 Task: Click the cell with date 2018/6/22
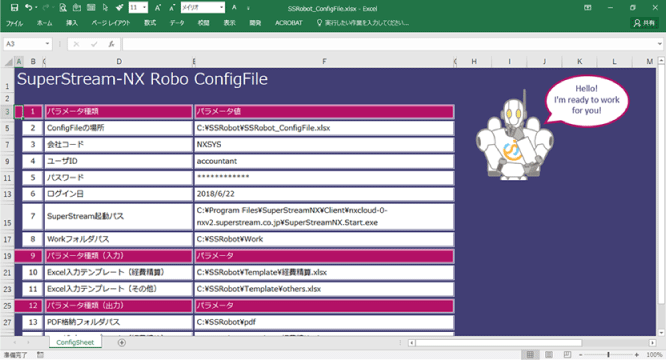point(324,194)
